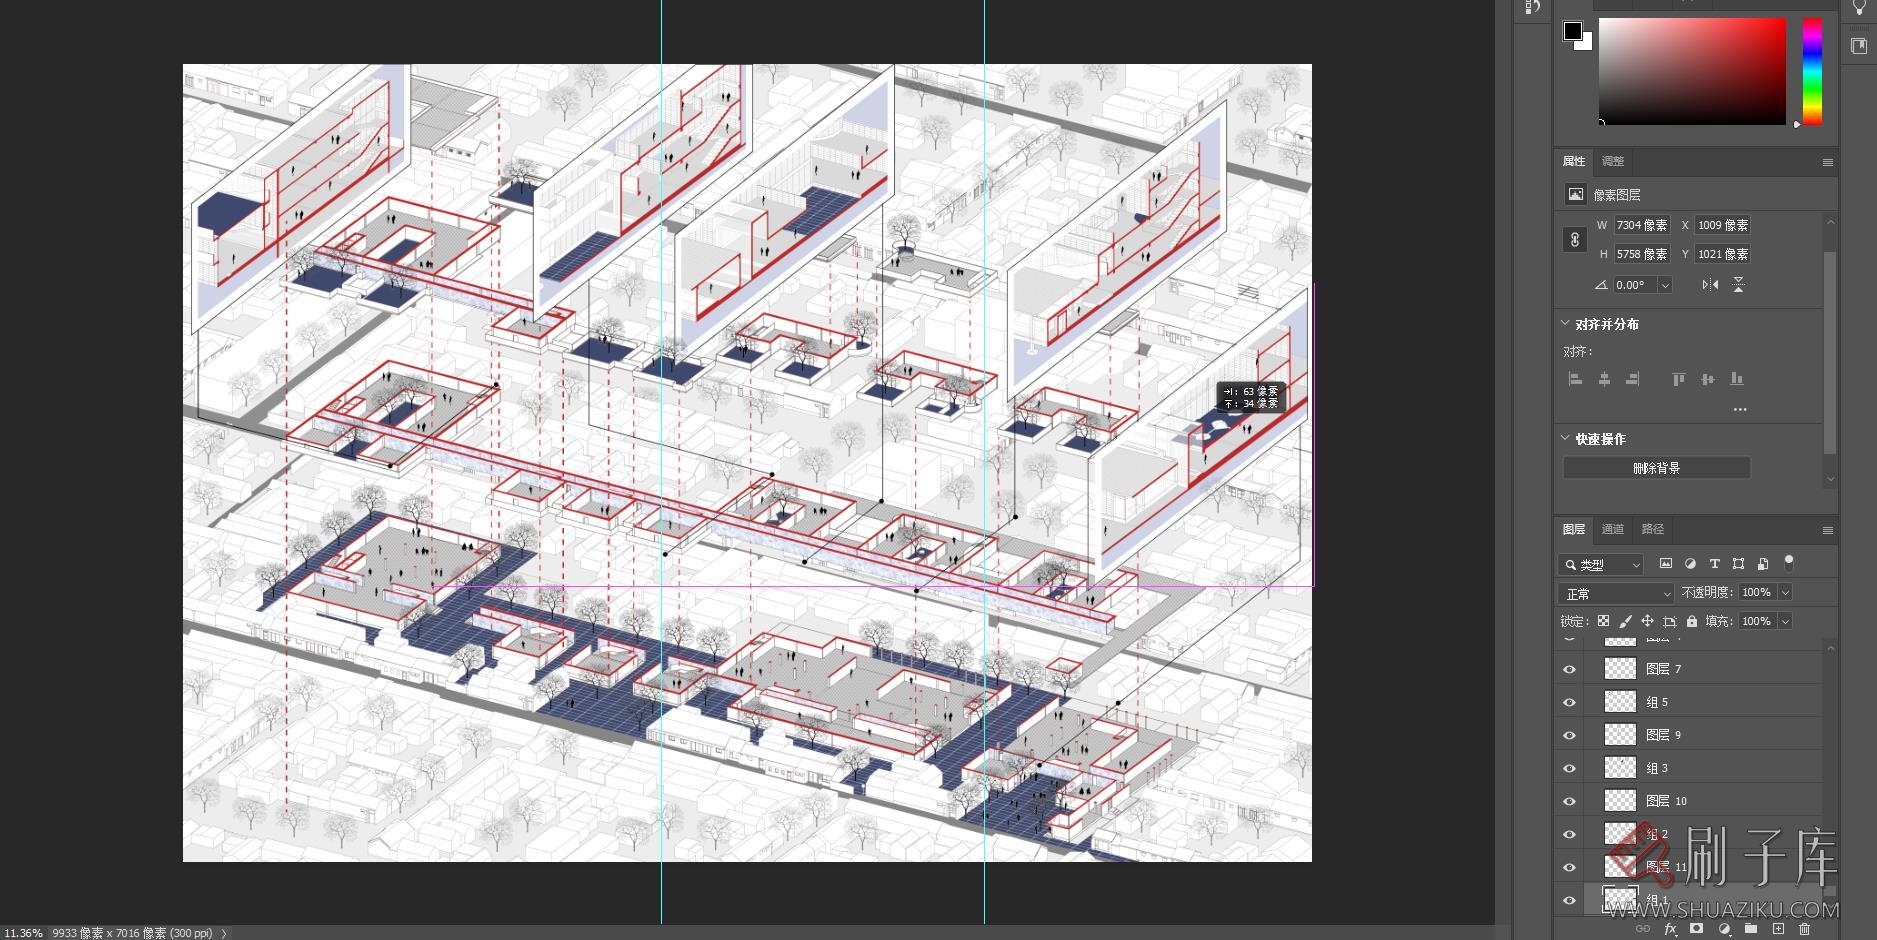Hide 图层 7 with its eye icon

pyautogui.click(x=1569, y=670)
